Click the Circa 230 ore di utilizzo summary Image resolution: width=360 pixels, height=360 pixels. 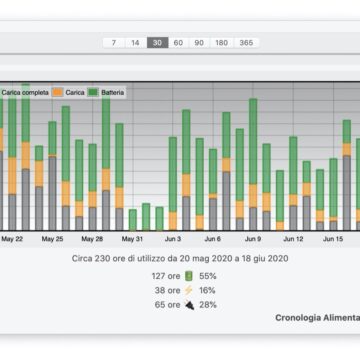pos(180,258)
